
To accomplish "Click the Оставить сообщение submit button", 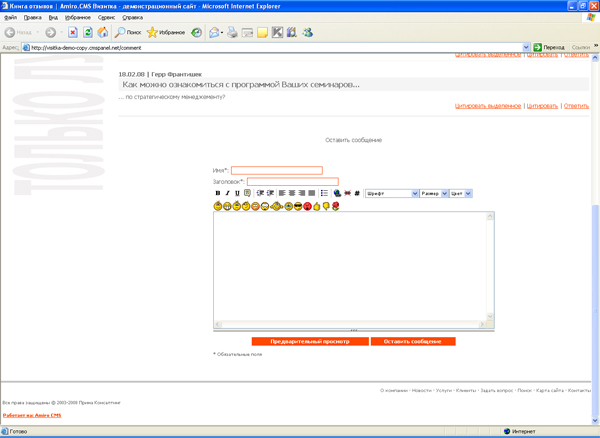I will point(412,342).
